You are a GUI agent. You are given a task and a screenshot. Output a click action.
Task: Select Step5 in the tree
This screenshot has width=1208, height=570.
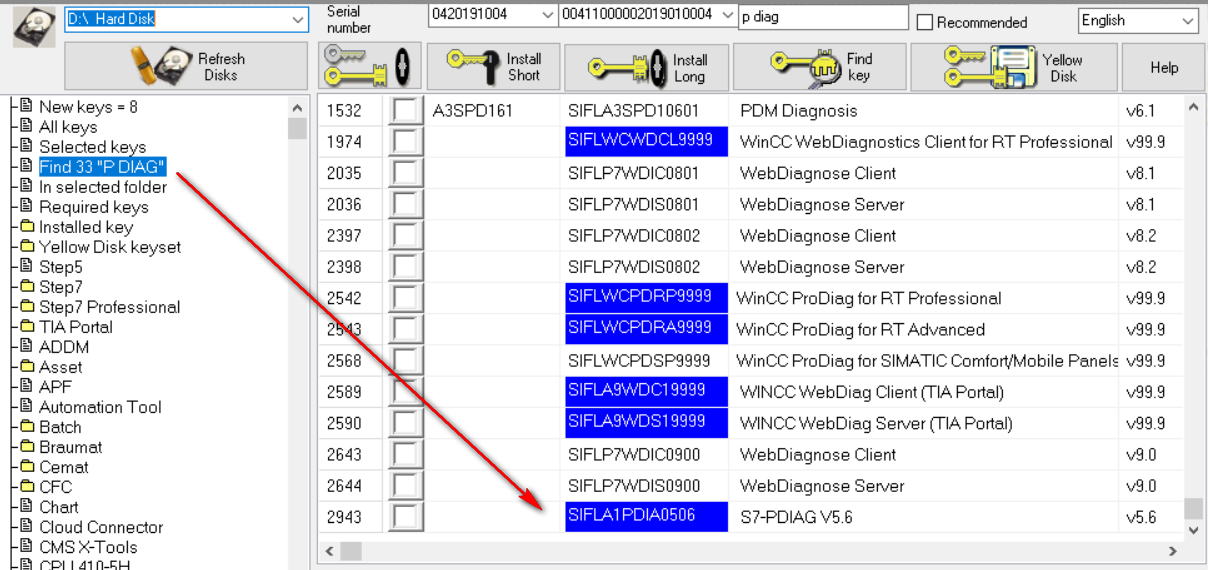[60, 267]
